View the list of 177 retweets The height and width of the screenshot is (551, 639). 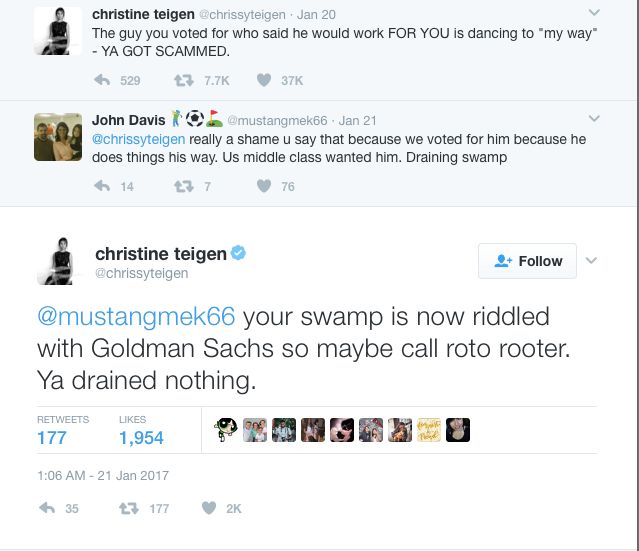[52, 438]
